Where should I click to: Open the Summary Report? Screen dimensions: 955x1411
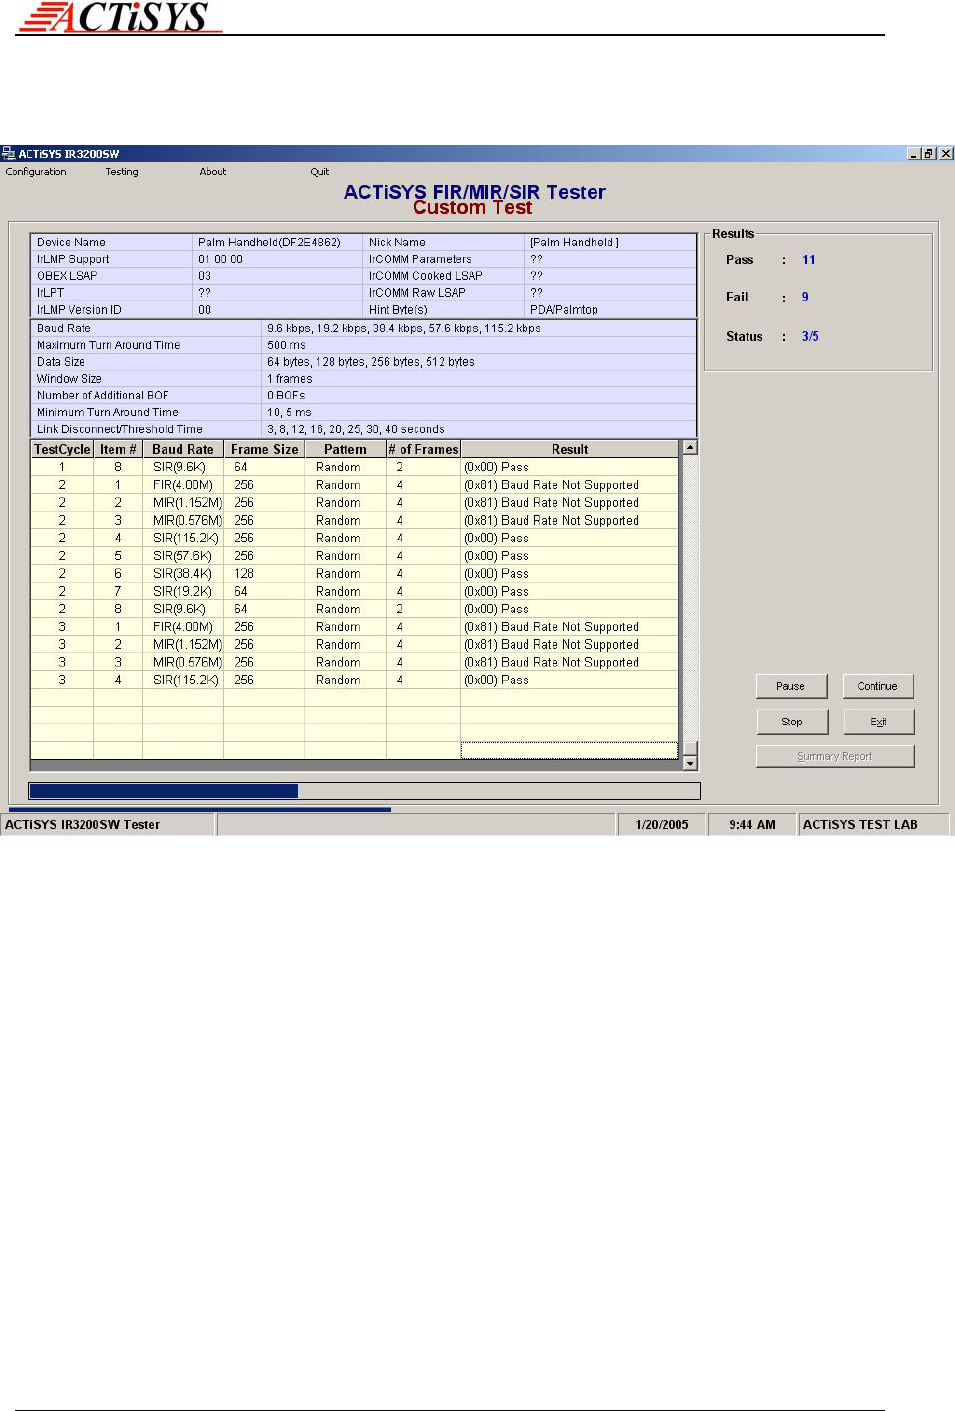click(x=835, y=756)
